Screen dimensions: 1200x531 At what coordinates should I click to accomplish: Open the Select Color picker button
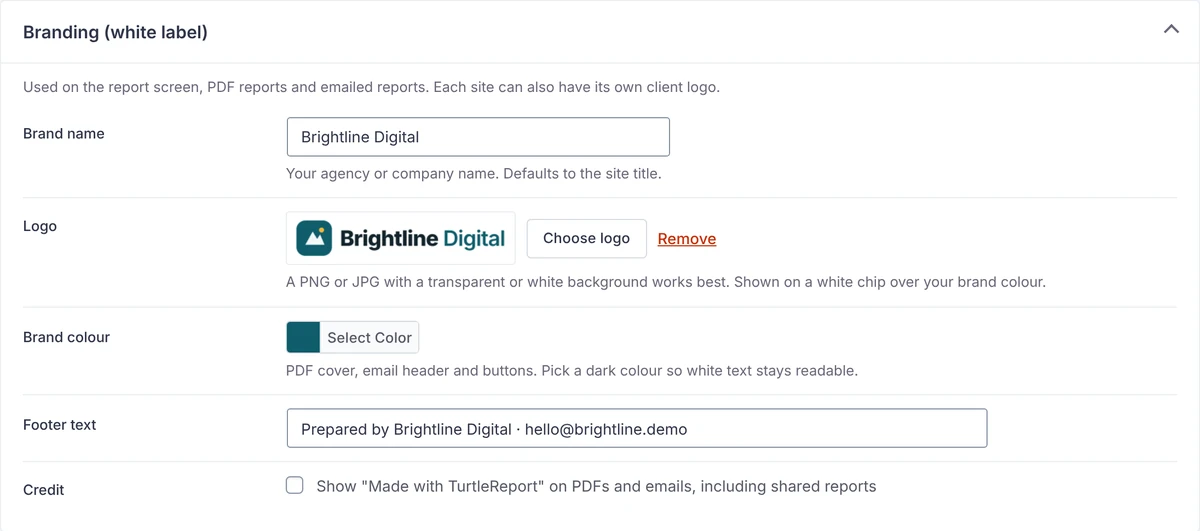369,337
